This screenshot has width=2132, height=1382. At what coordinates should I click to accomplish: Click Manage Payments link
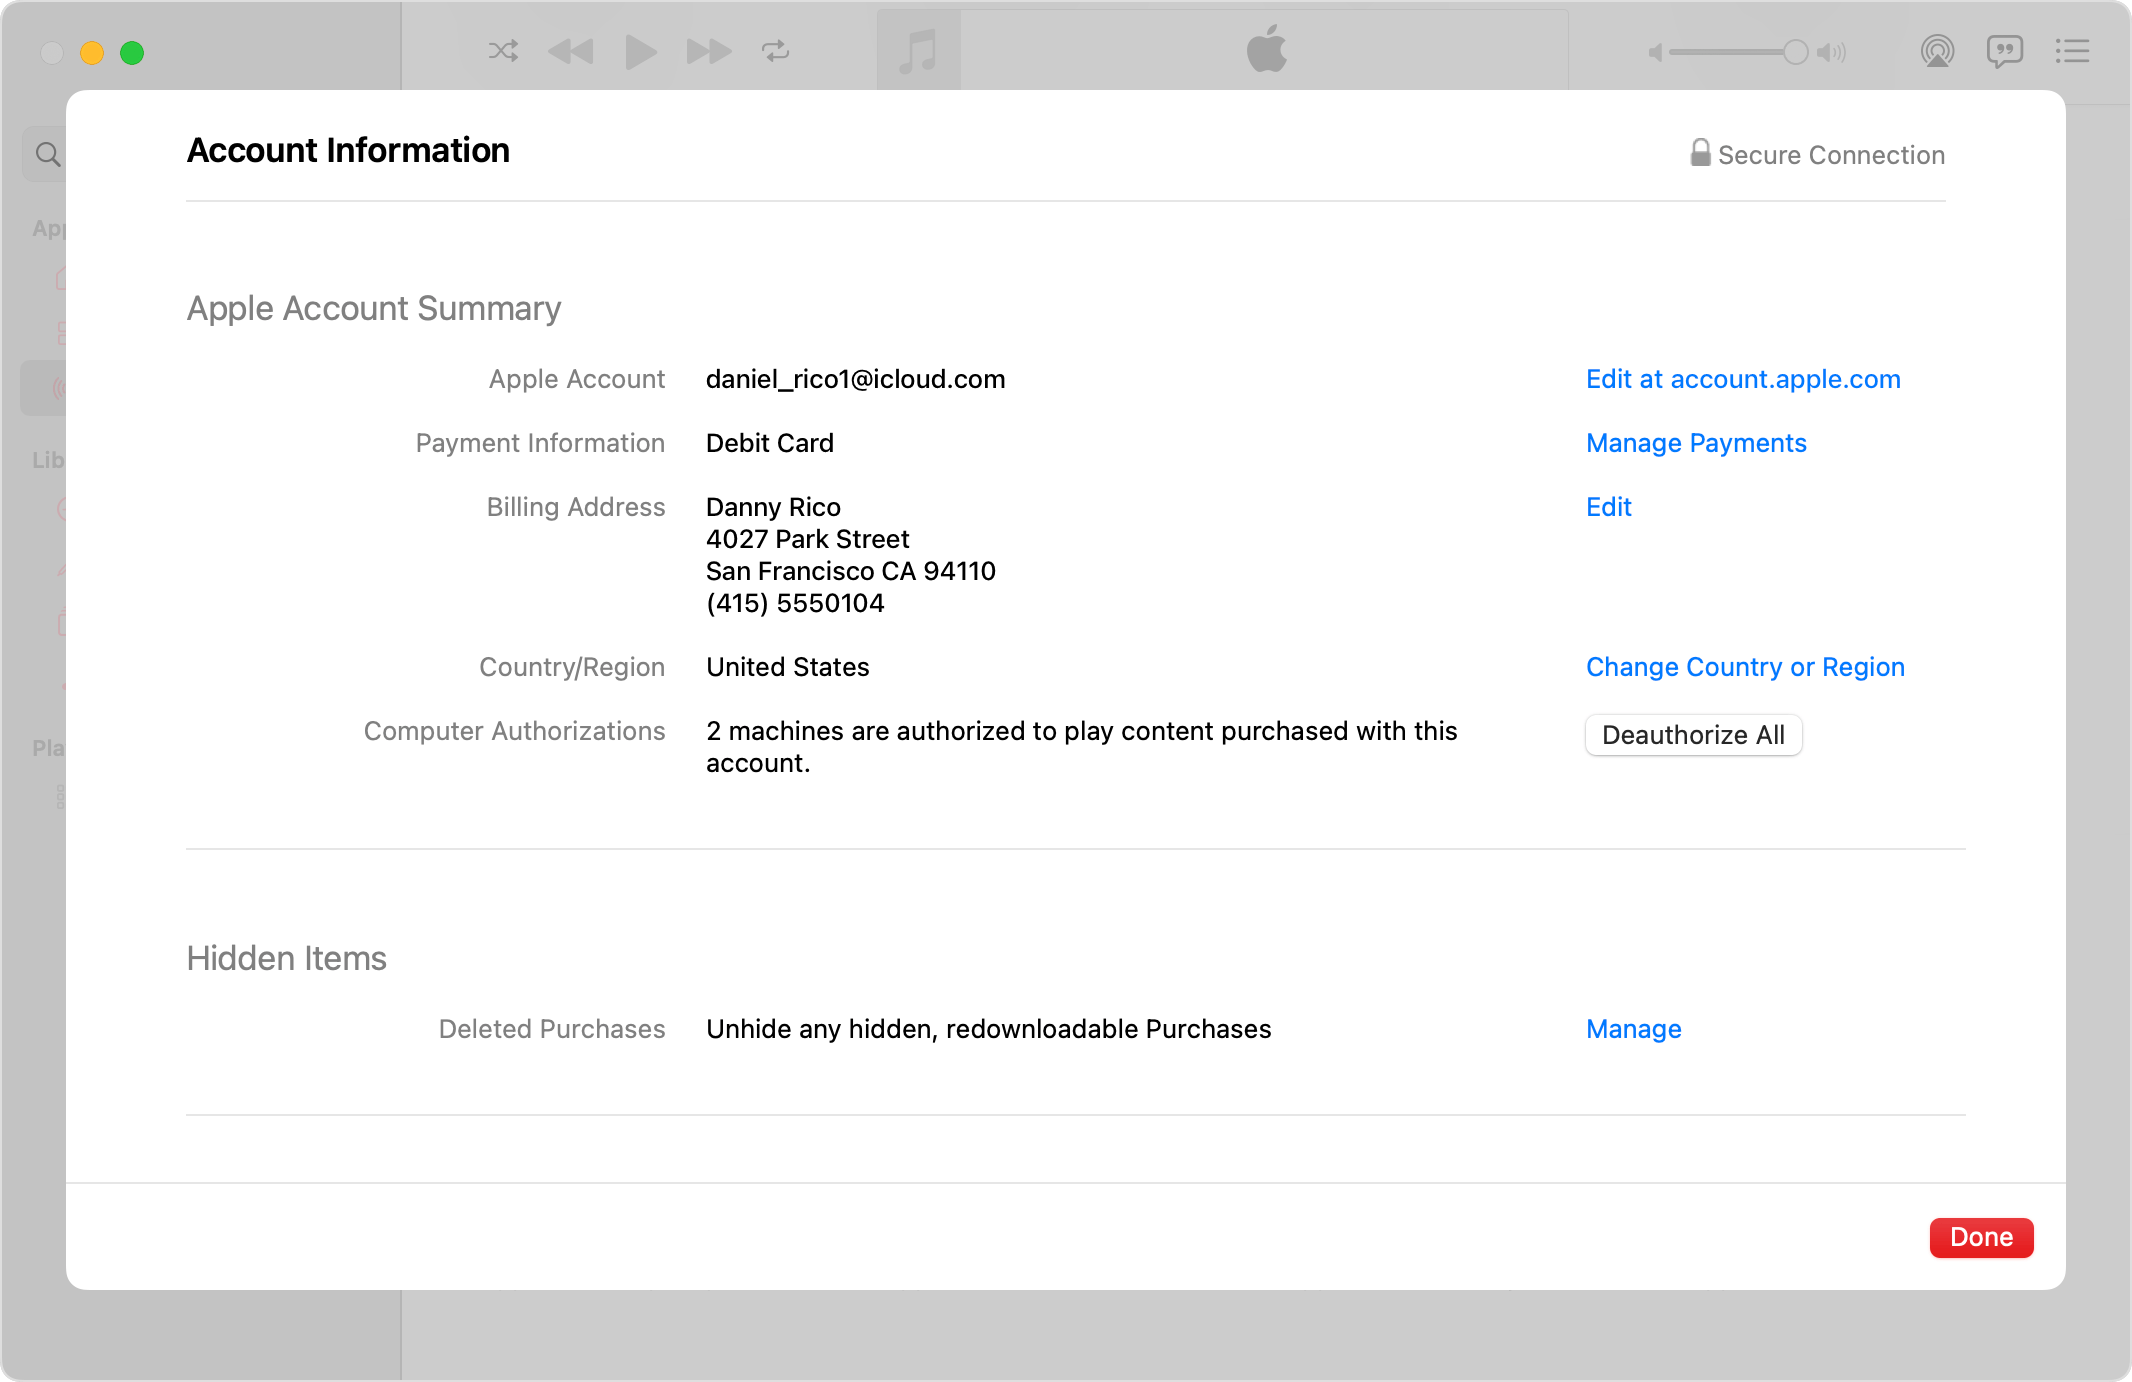(1697, 441)
